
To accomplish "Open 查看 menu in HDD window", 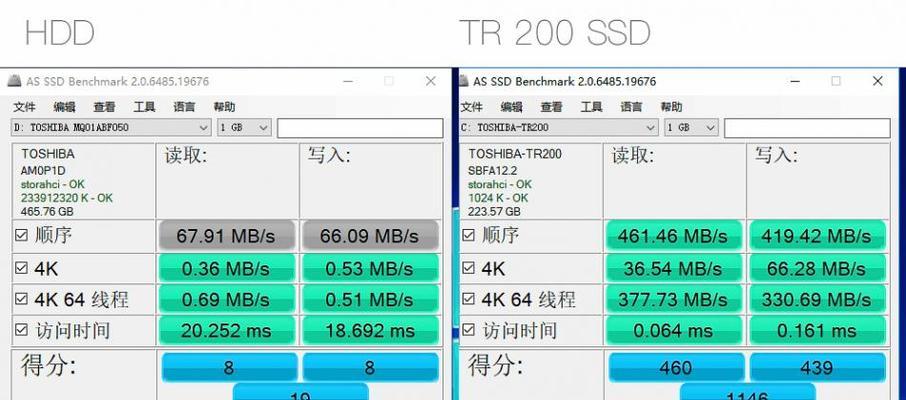I will pyautogui.click(x=104, y=107).
